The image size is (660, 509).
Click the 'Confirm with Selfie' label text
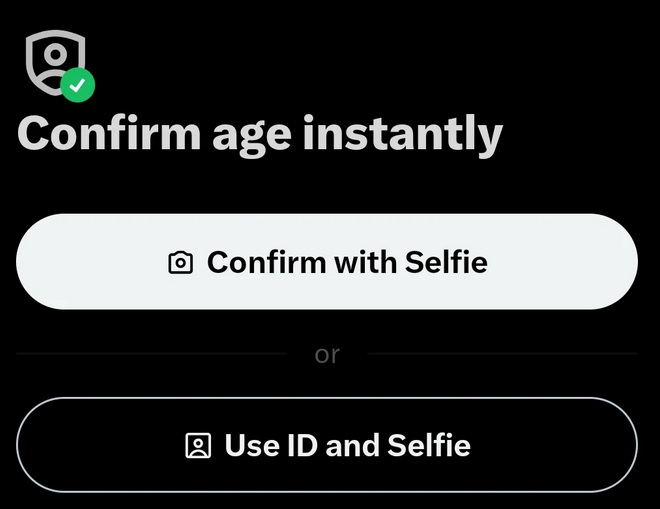[x=347, y=262]
